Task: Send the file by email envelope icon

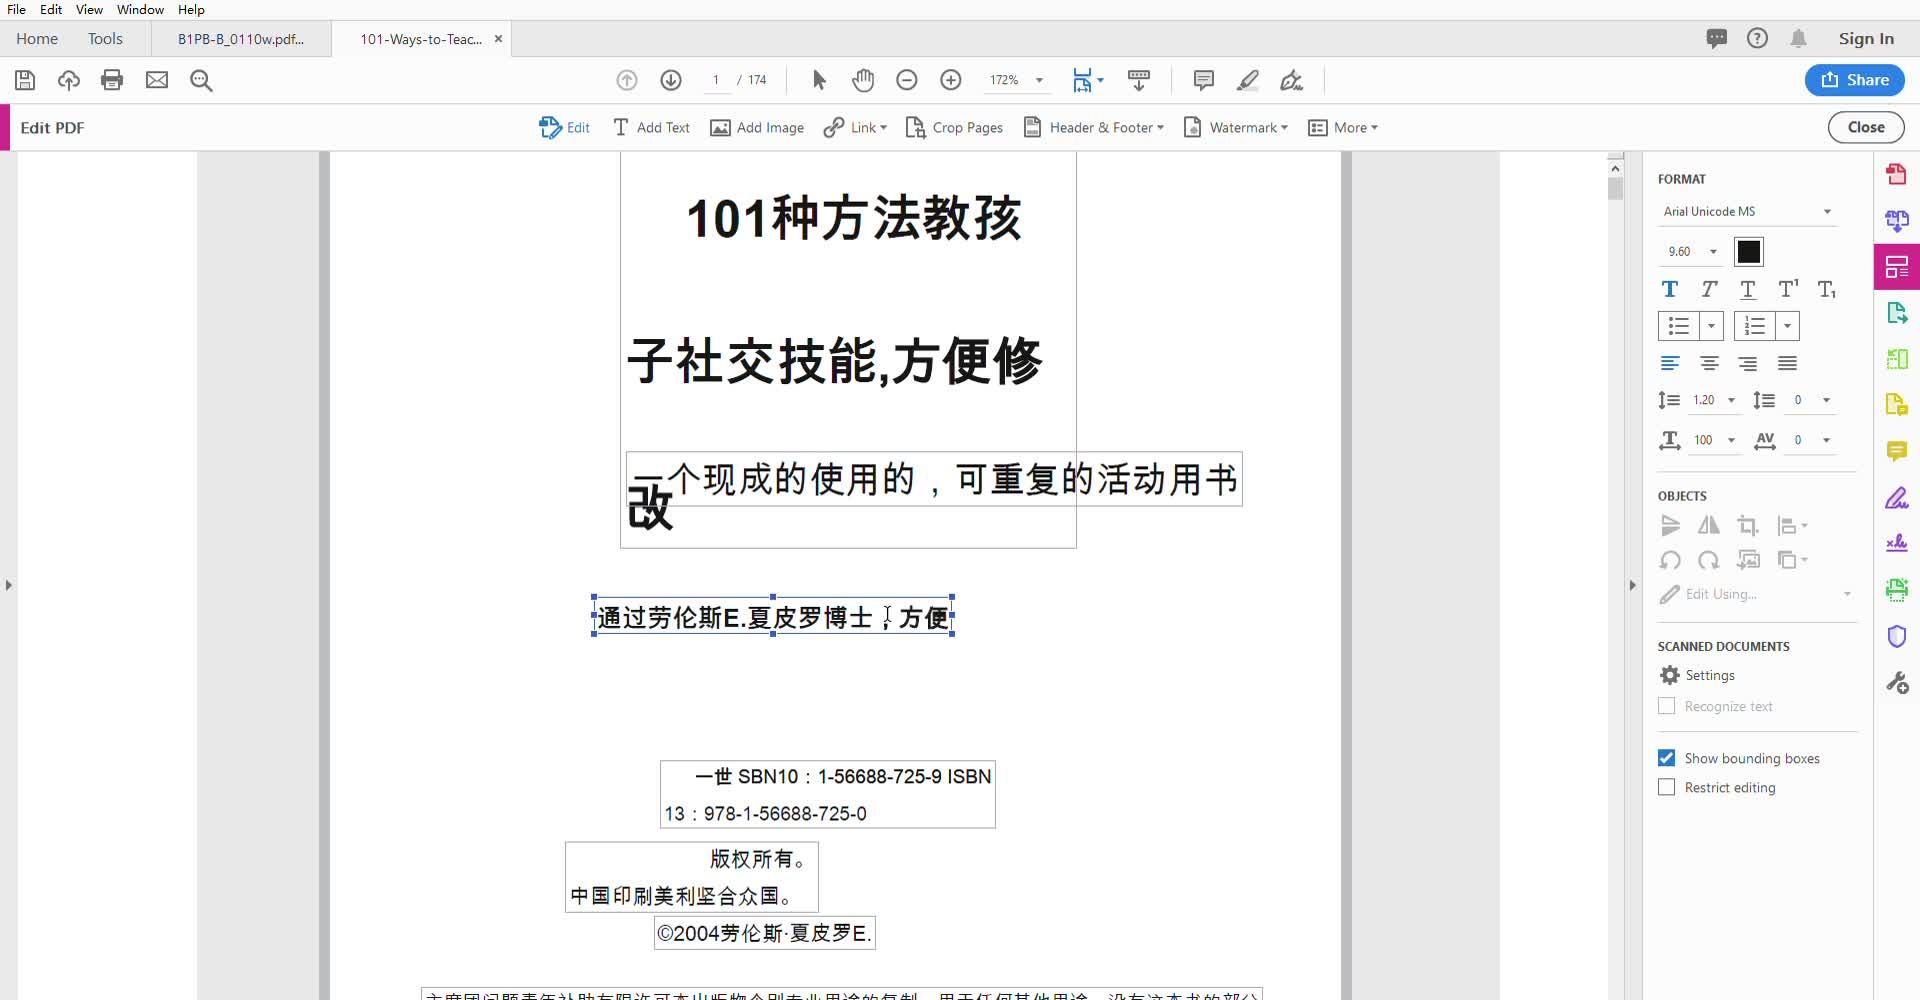Action: 157,80
